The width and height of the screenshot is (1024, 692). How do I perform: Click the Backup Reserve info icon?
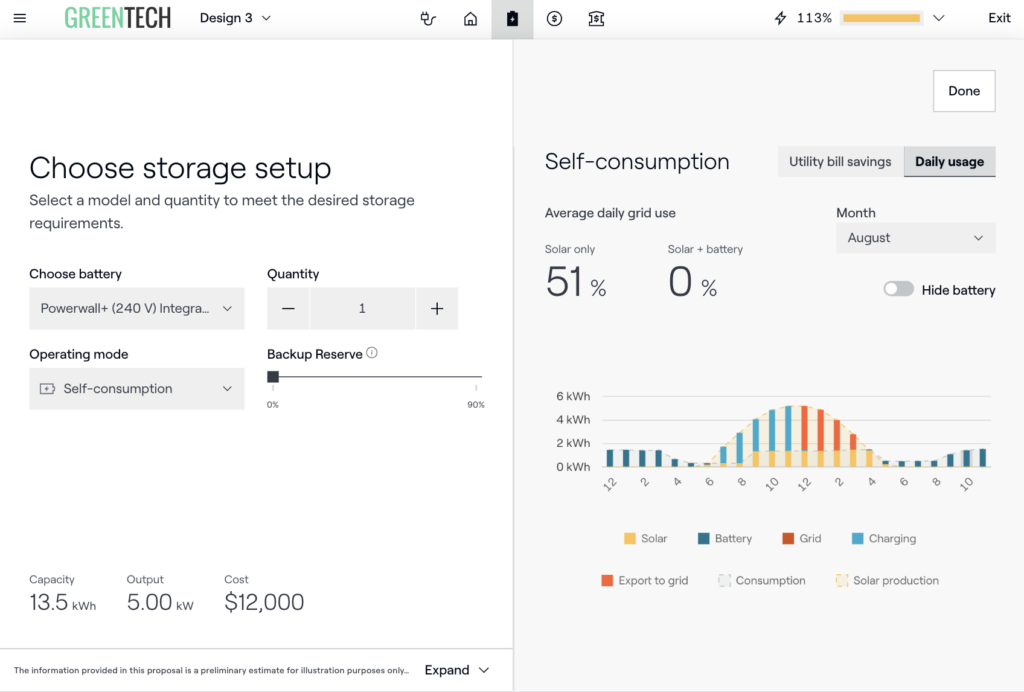(x=372, y=353)
